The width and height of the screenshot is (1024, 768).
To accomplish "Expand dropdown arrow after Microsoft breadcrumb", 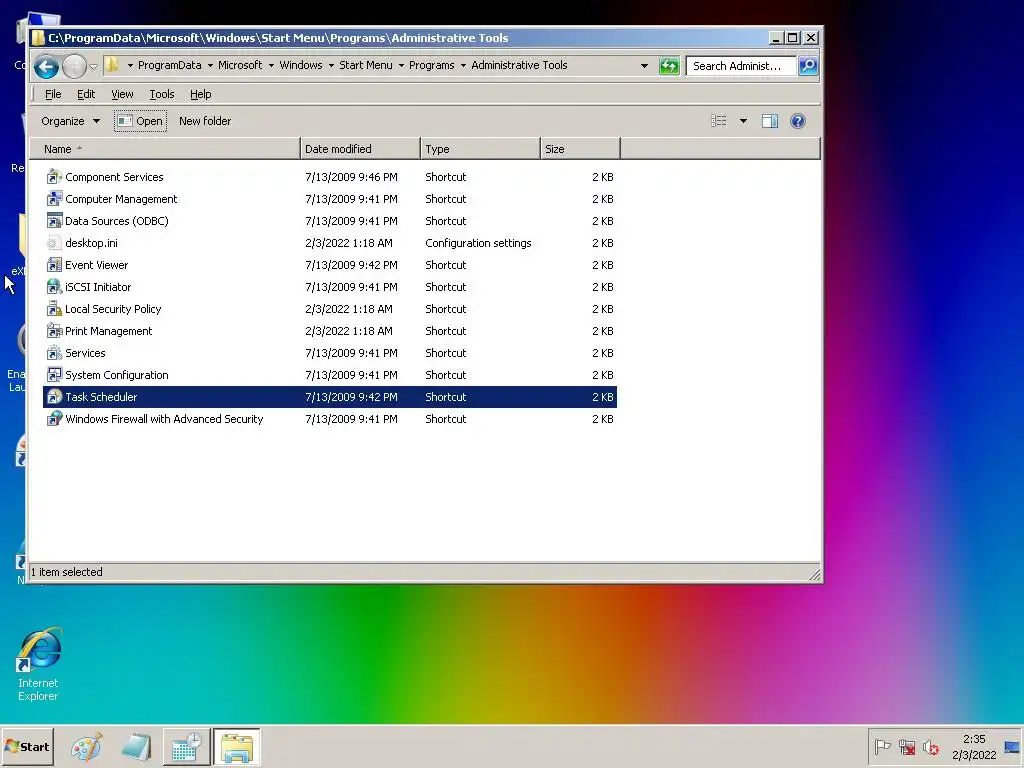I will [271, 65].
